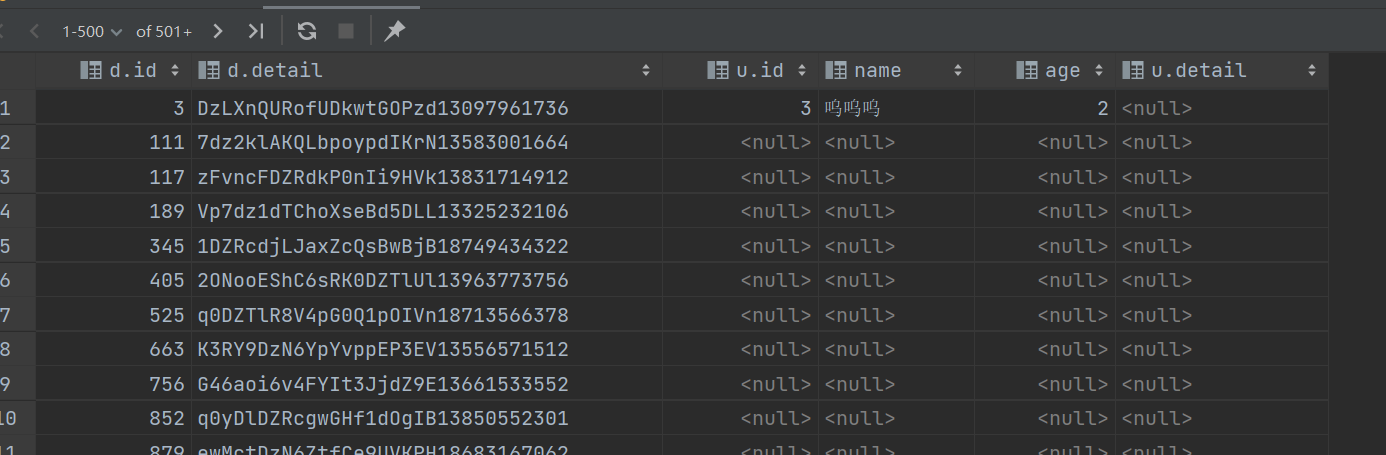Select d.id cell with value 663

click(x=114, y=350)
